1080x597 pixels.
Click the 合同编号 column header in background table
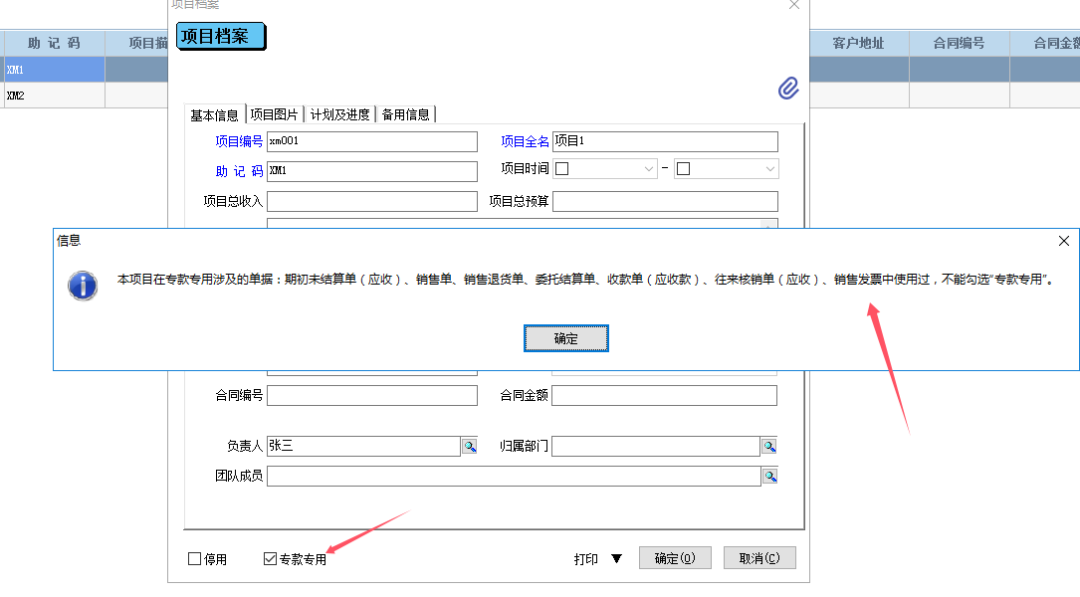click(x=959, y=43)
